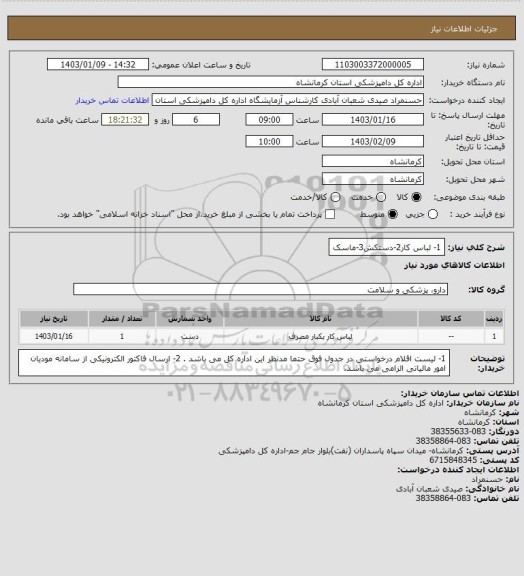The width and height of the screenshot is (524, 576).
Task: Click the request number field 1103003372000005
Action: click(x=373, y=64)
